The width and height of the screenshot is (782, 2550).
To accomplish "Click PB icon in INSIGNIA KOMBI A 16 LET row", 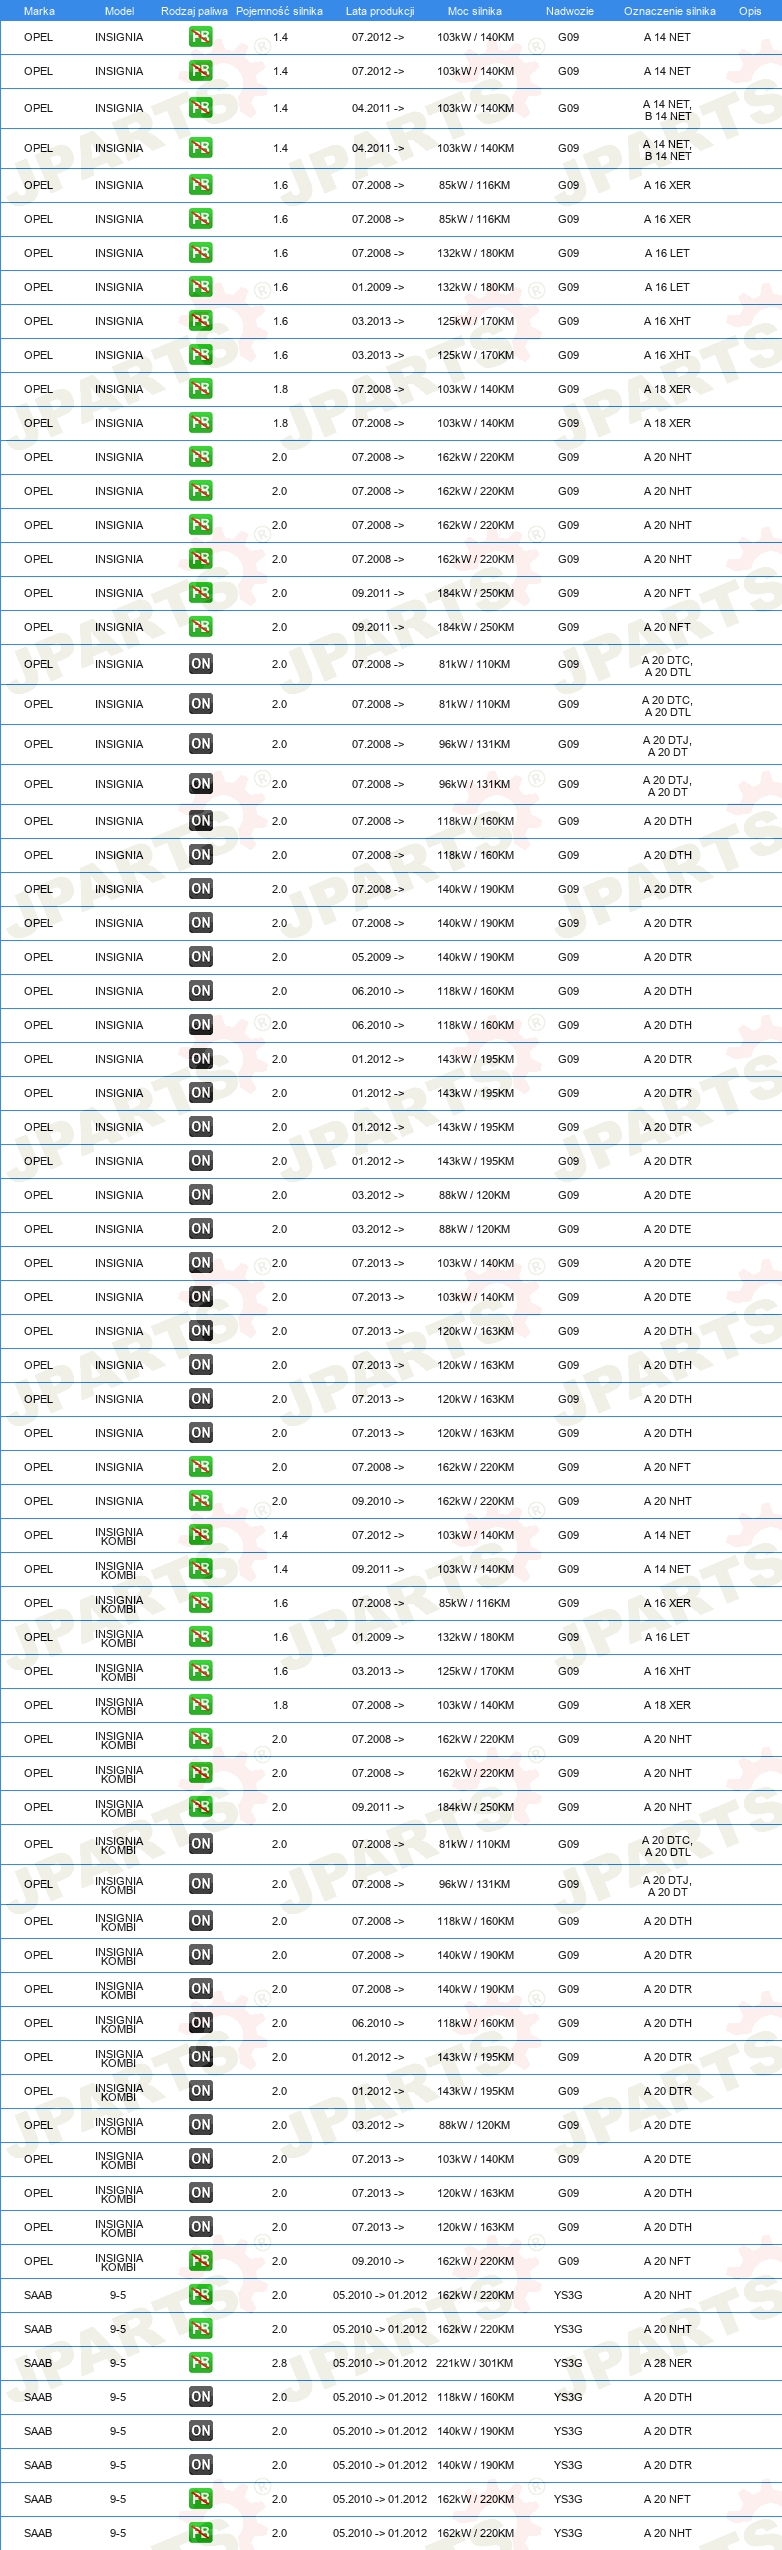I will pyautogui.click(x=201, y=1637).
